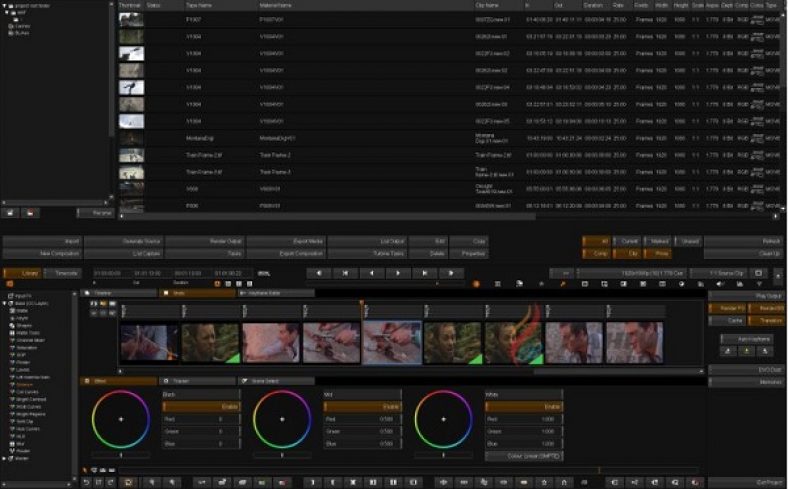This screenshot has width=788, height=489.
Task: Click the Channel Mixer effect icon
Action: coord(13,339)
